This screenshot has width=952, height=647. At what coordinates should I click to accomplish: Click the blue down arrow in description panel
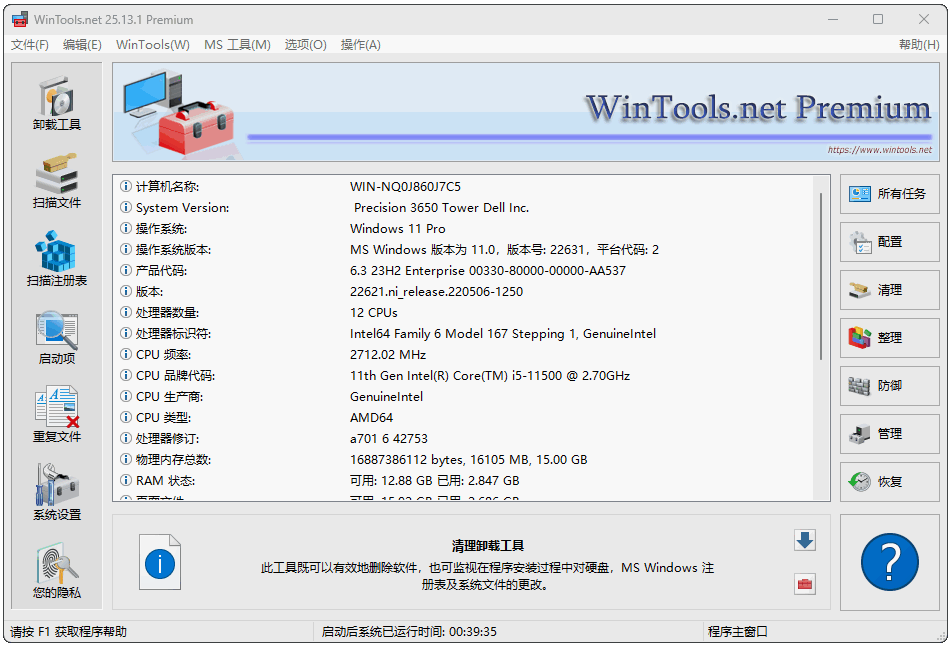[804, 541]
